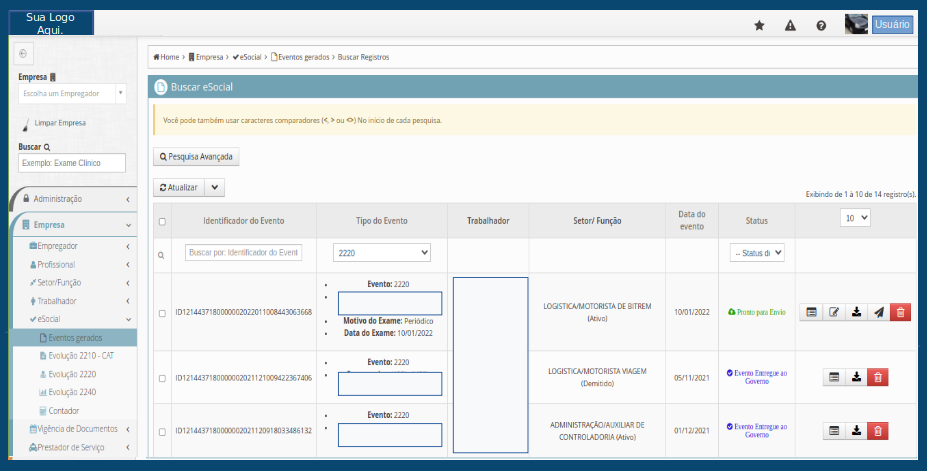Delete trash icon for the 10/01/2022 event
927x471 pixels.
[x=900, y=312]
